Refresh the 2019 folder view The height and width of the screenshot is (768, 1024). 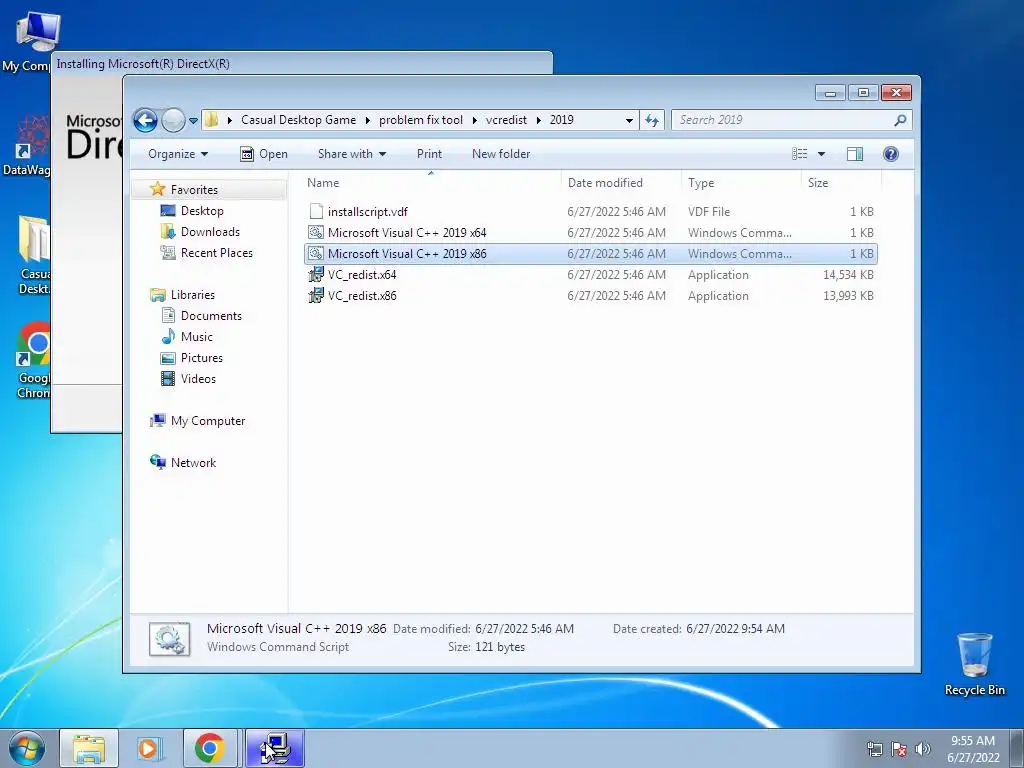point(652,120)
